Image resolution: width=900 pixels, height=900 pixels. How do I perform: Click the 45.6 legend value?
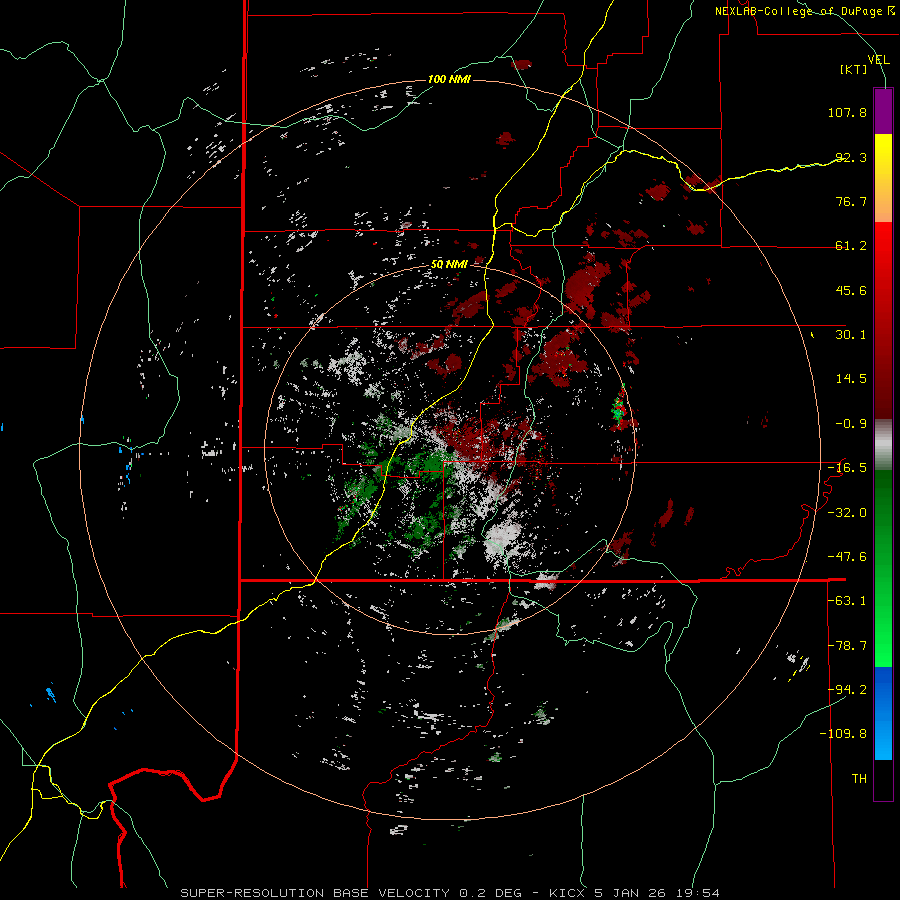[851, 290]
